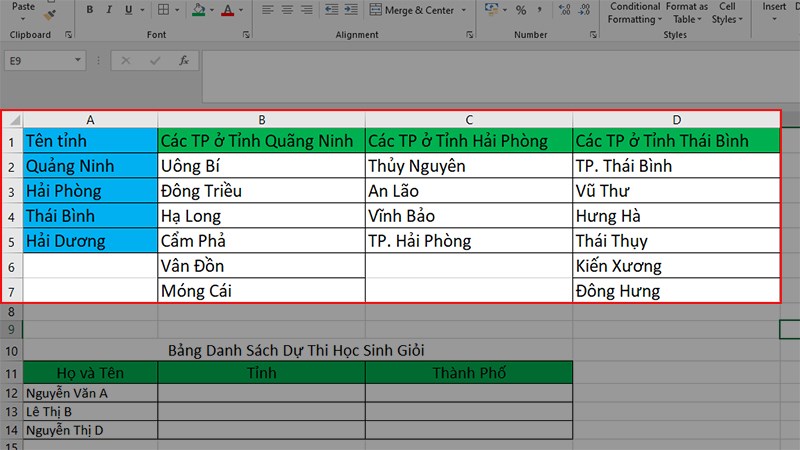
Task: Select header 'Các TP ở Tỉnh Quãng Ninh'
Action: point(262,140)
